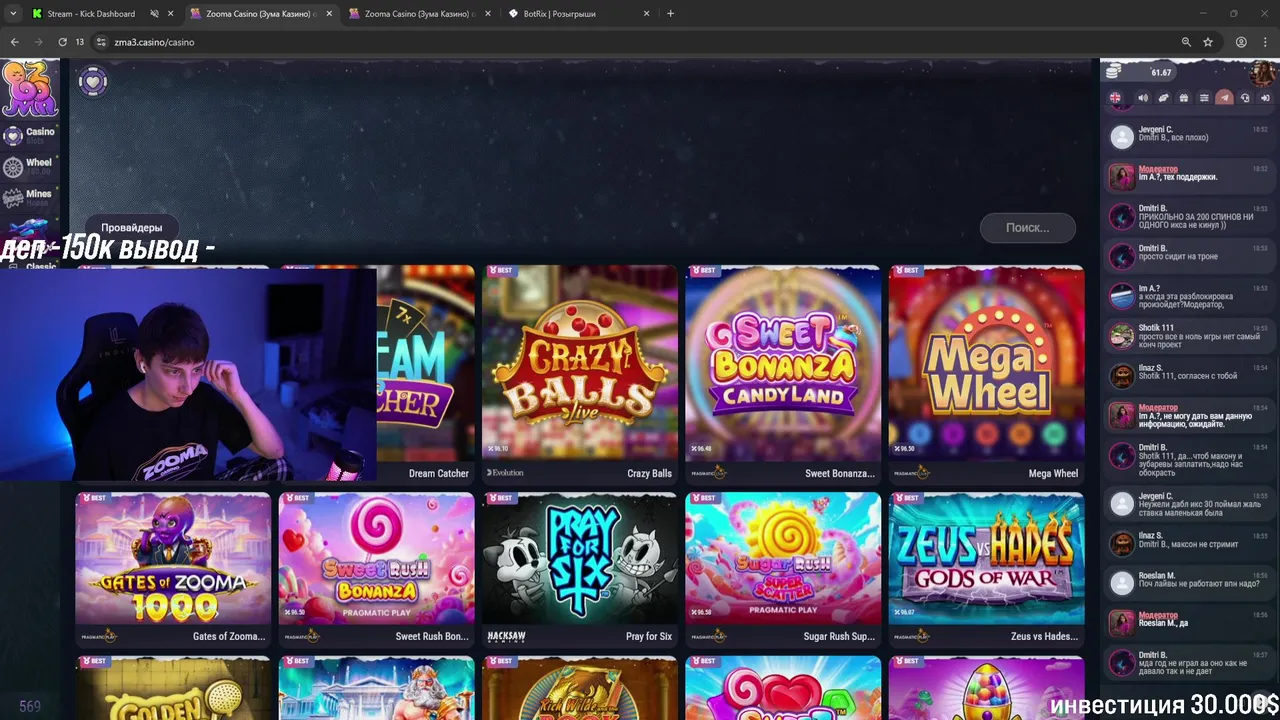Click Jevgeni C. avatar in top chat message
The width and height of the screenshot is (1280, 720).
click(x=1122, y=136)
